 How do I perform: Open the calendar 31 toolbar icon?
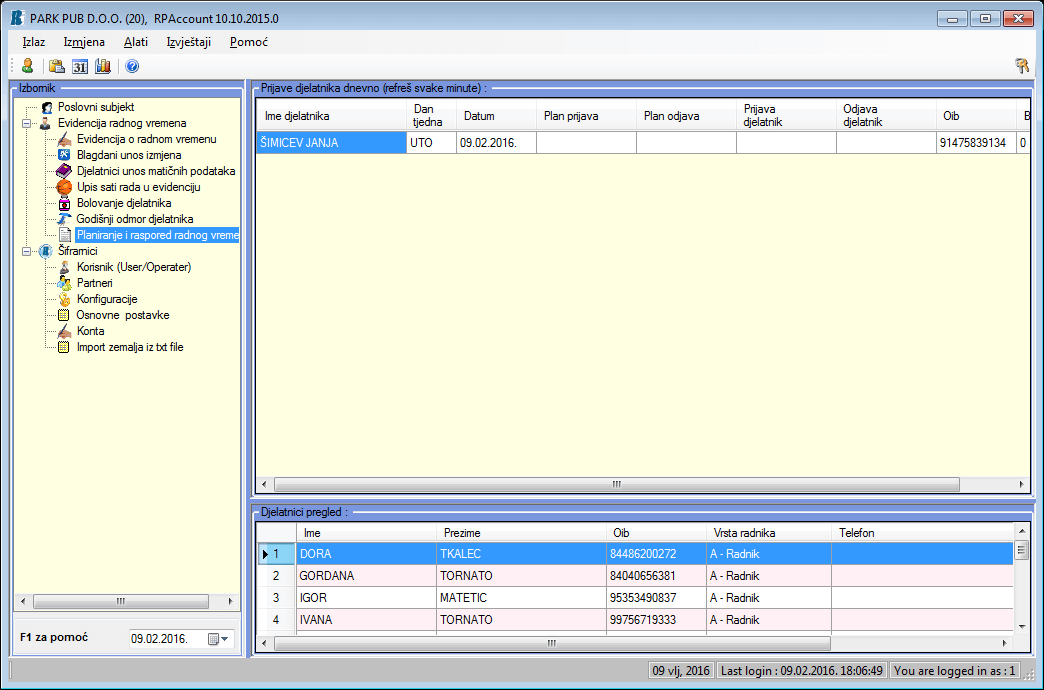click(x=80, y=66)
